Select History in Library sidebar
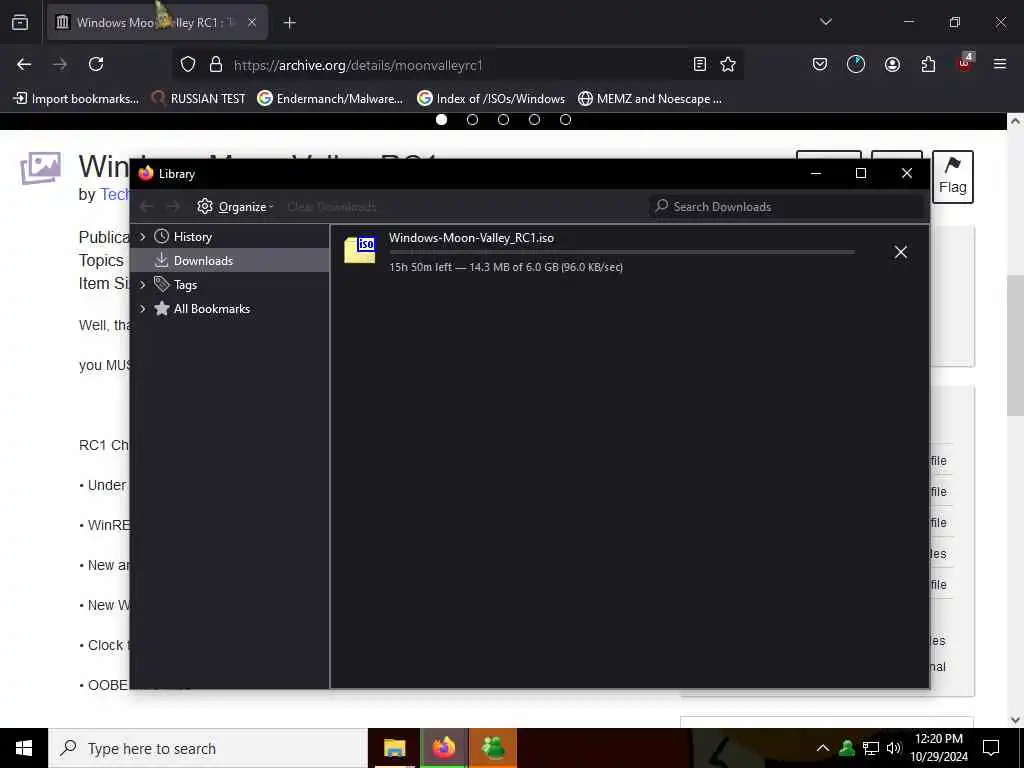 click(193, 236)
